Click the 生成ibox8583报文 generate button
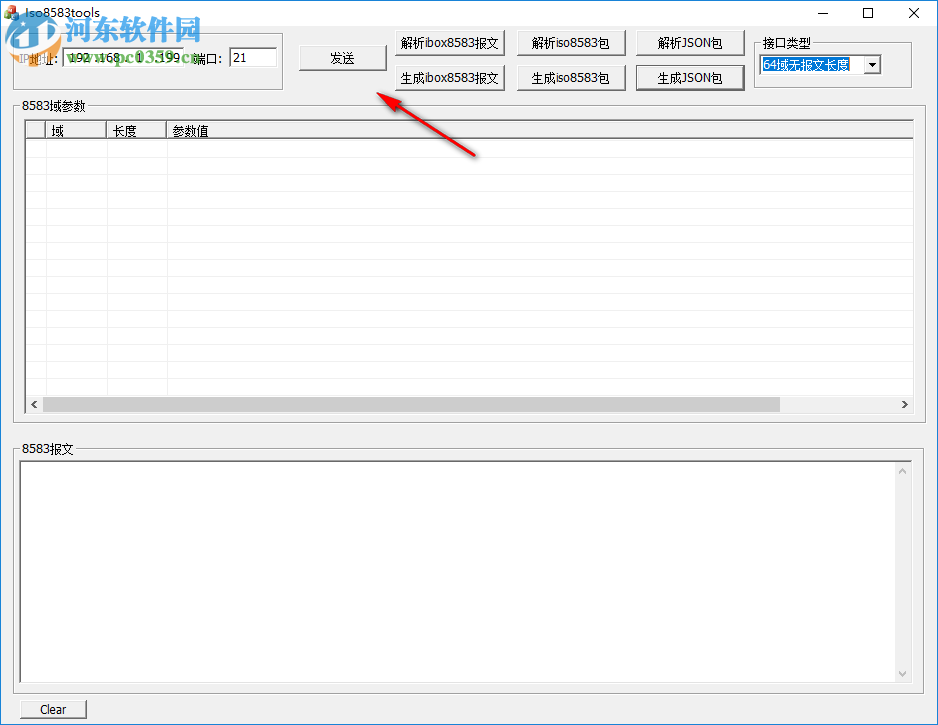This screenshot has height=725, width=938. point(449,77)
